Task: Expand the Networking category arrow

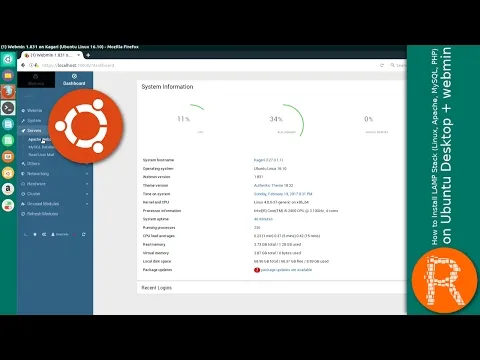Action: pyautogui.click(x=87, y=174)
